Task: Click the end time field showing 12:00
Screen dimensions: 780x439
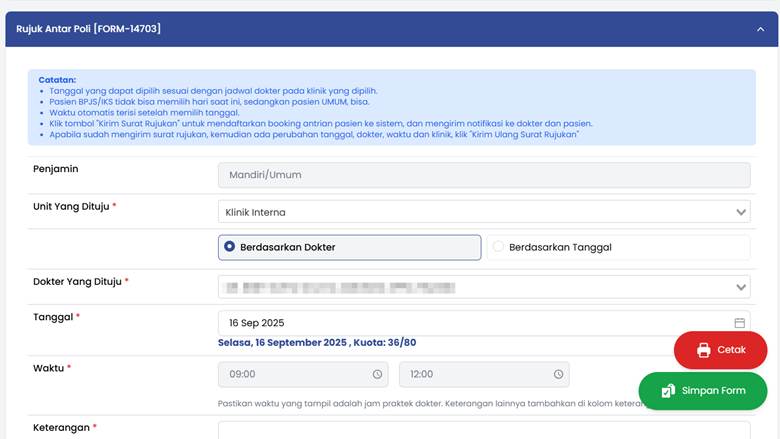Action: (x=475, y=374)
